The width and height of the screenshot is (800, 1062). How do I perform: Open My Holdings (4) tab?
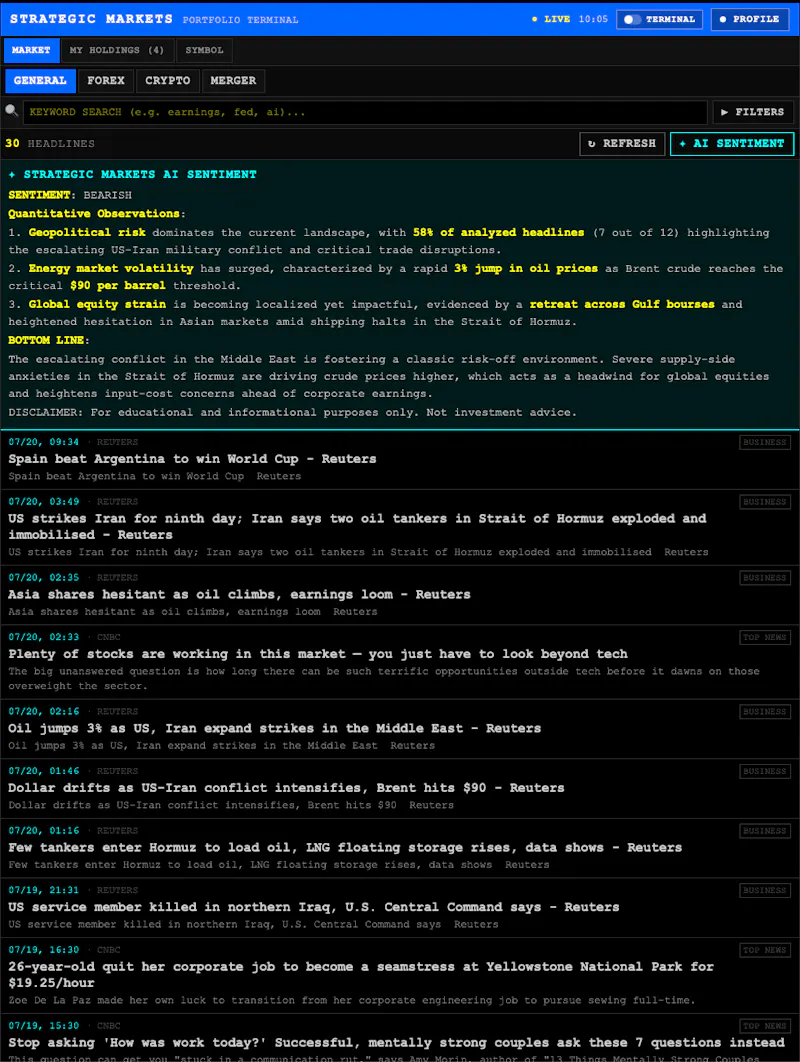click(117, 50)
